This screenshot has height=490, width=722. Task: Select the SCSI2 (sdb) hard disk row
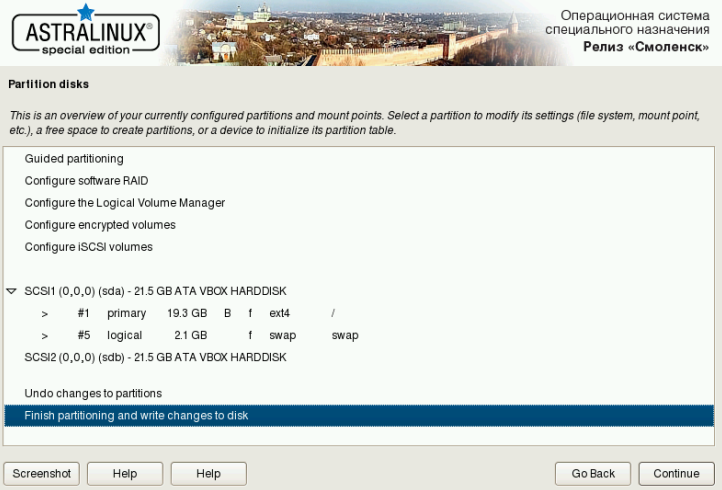pos(359,357)
